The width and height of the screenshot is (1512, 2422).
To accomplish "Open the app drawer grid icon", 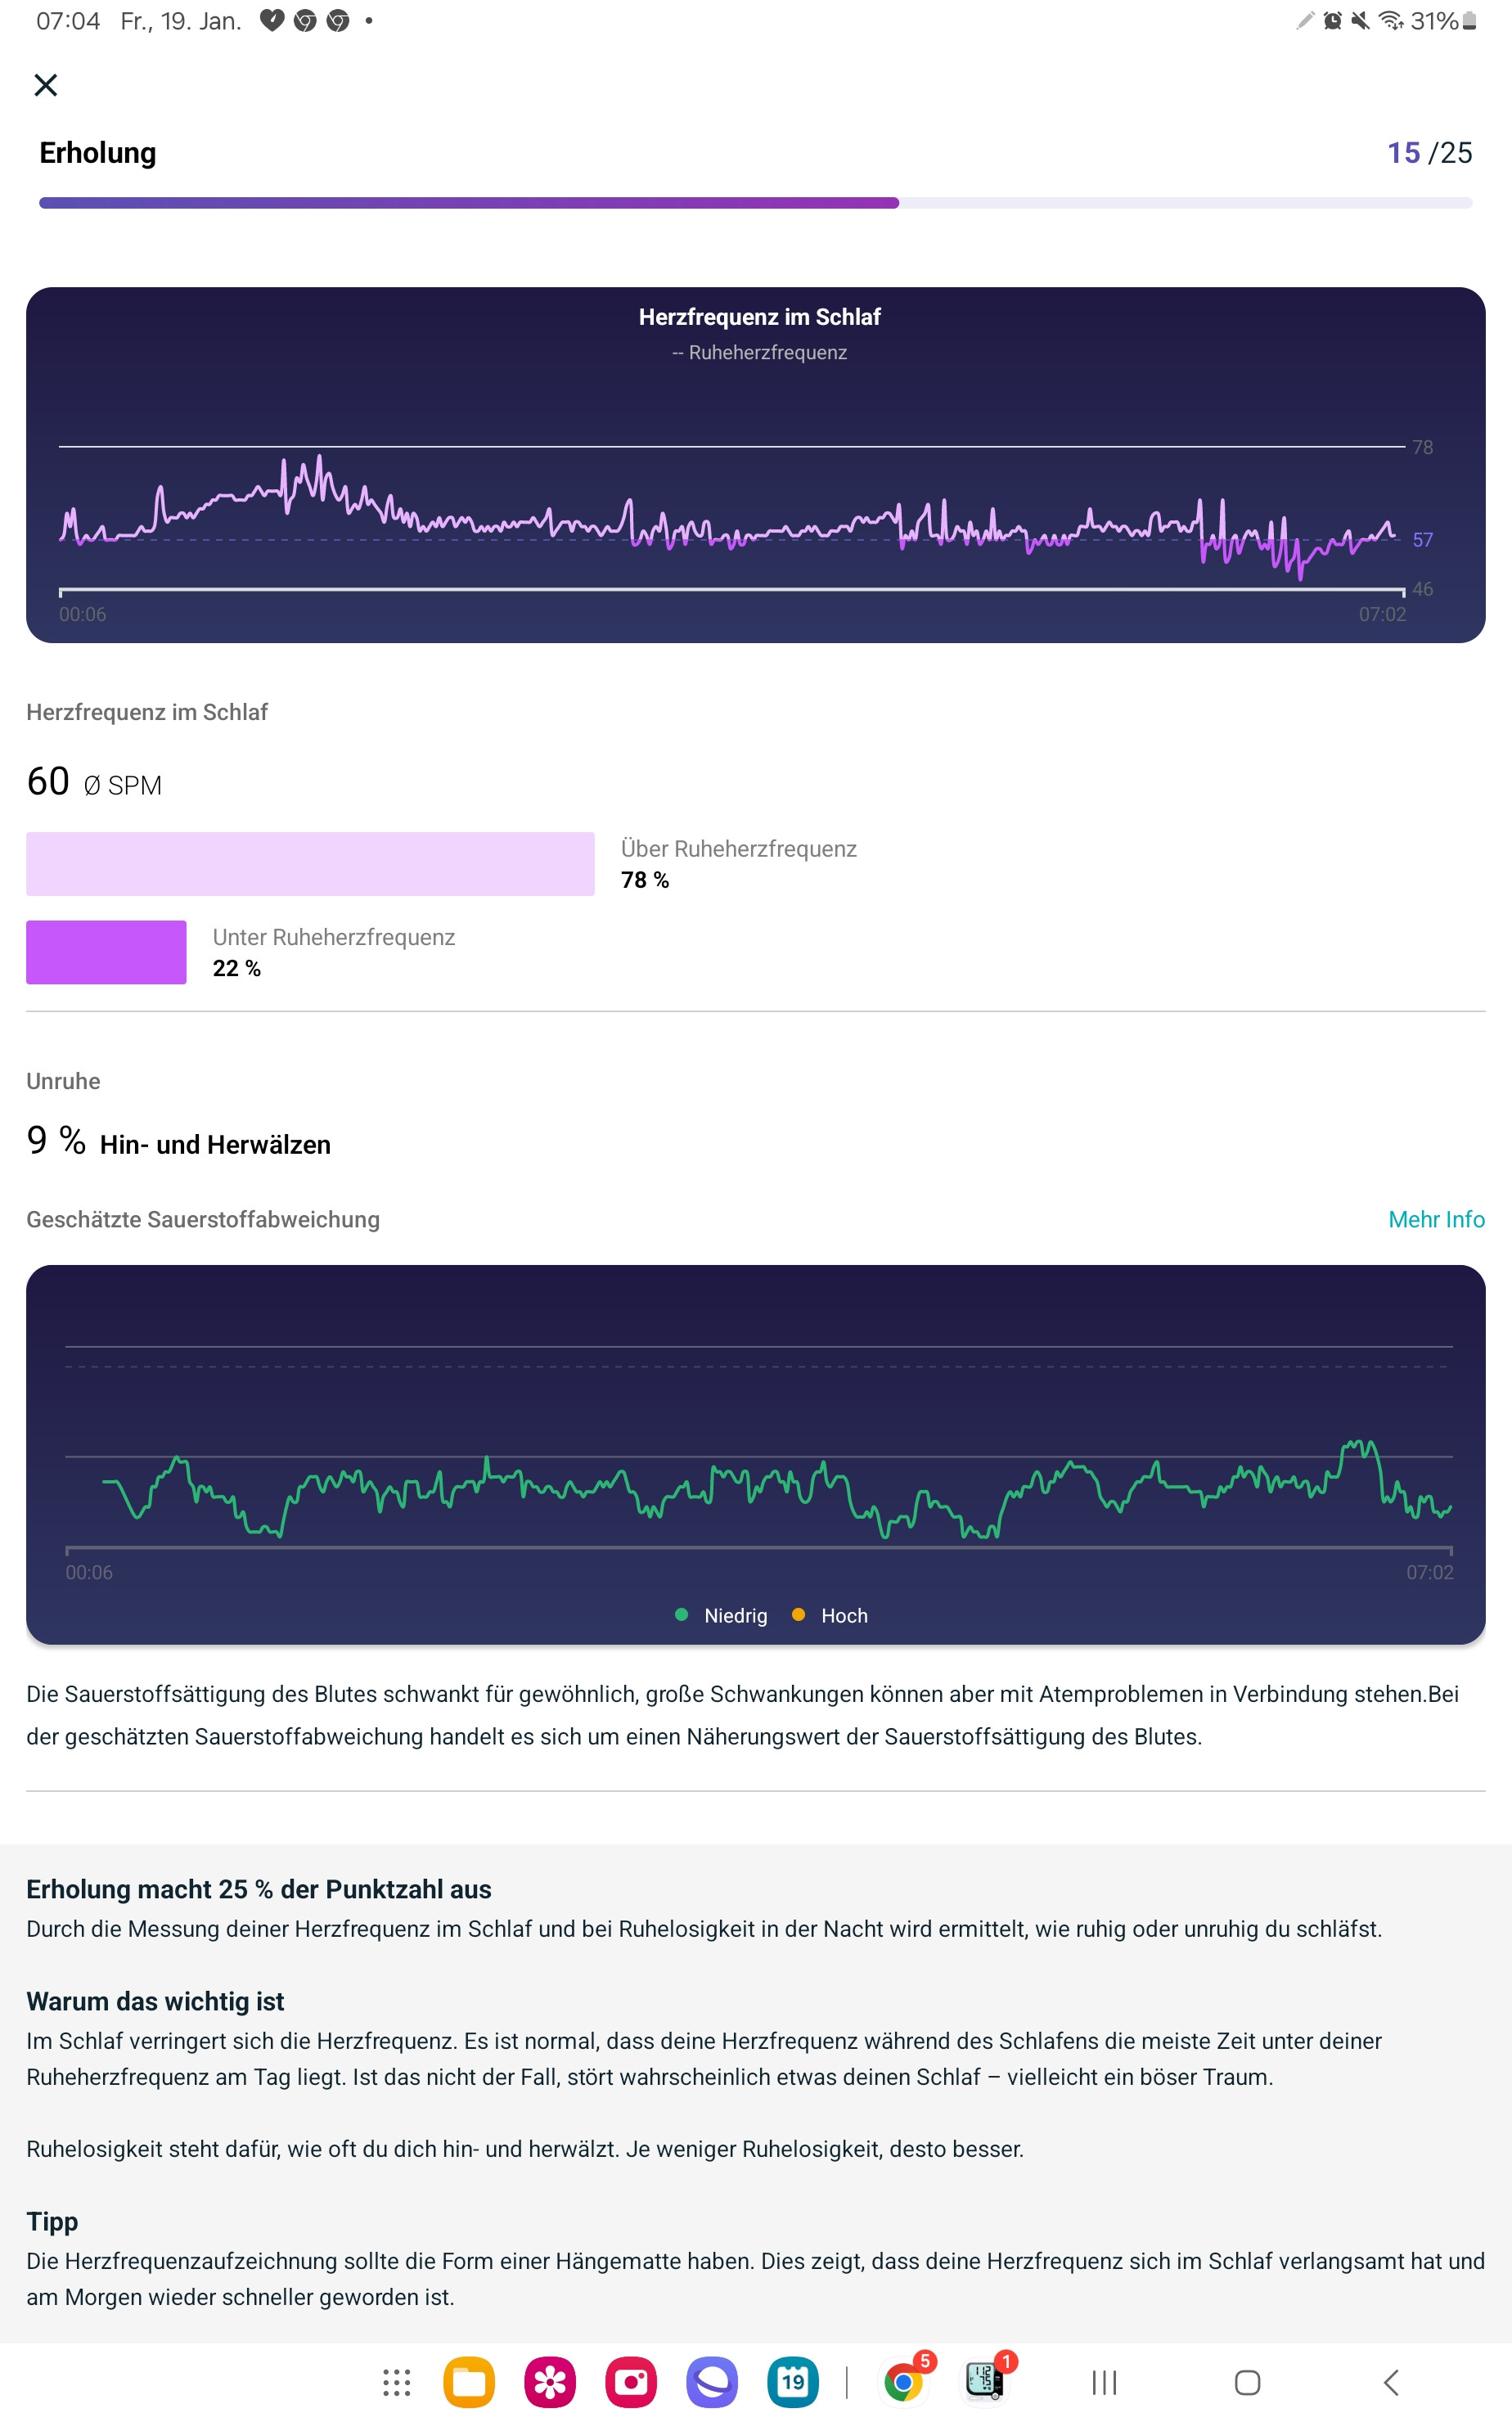I will coord(396,2382).
